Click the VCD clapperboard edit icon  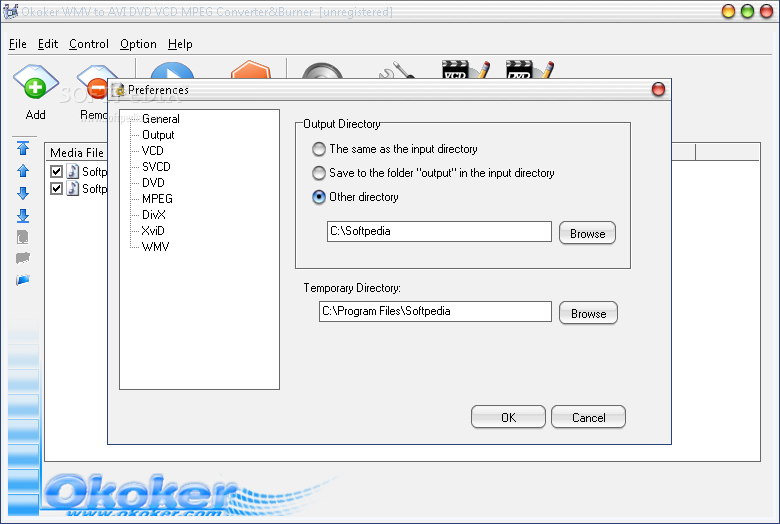[x=466, y=70]
